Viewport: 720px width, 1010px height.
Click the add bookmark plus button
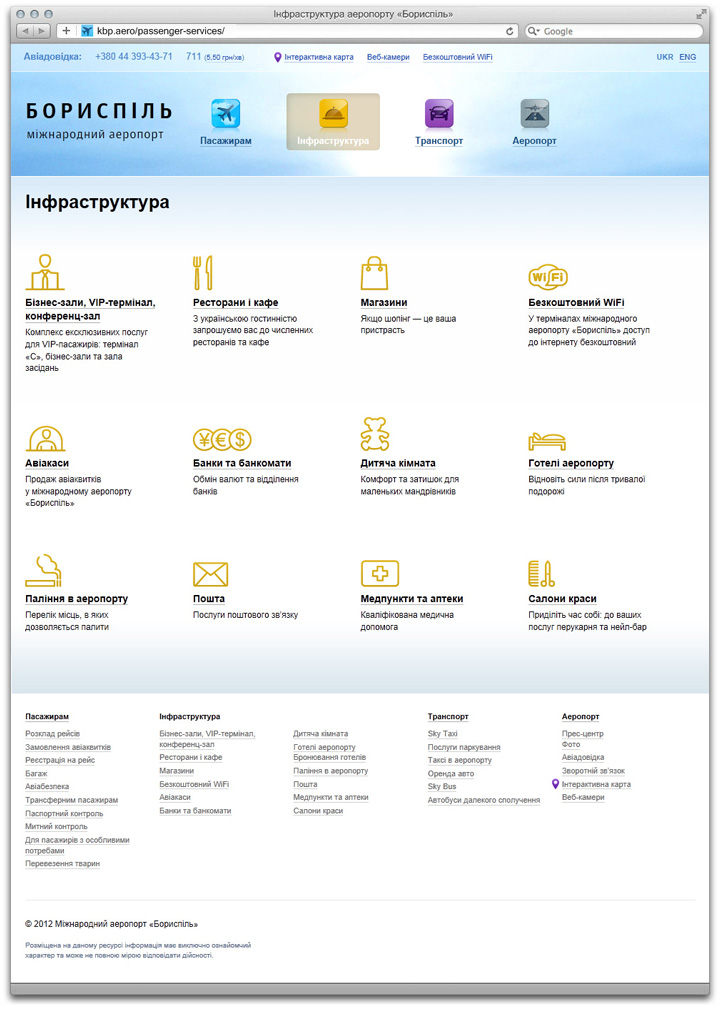[66, 31]
